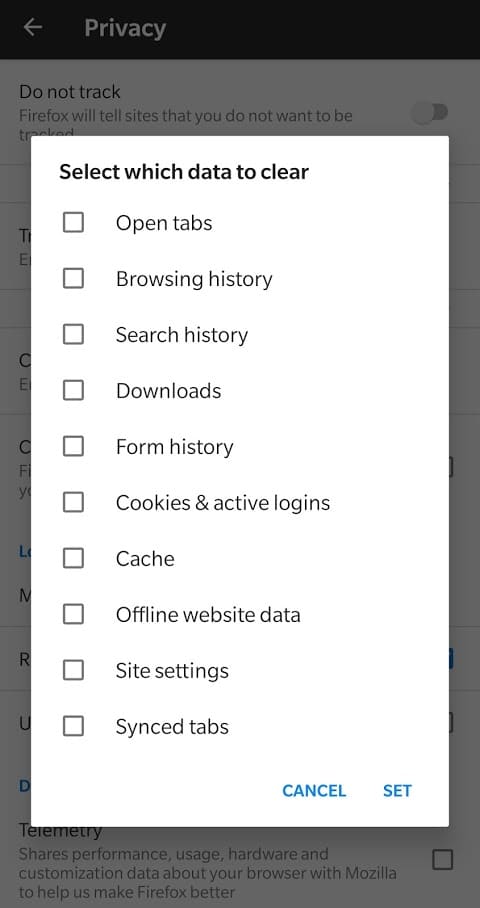Viewport: 480px width, 908px height.
Task: Enable the Search history checkbox
Action: click(x=73, y=334)
